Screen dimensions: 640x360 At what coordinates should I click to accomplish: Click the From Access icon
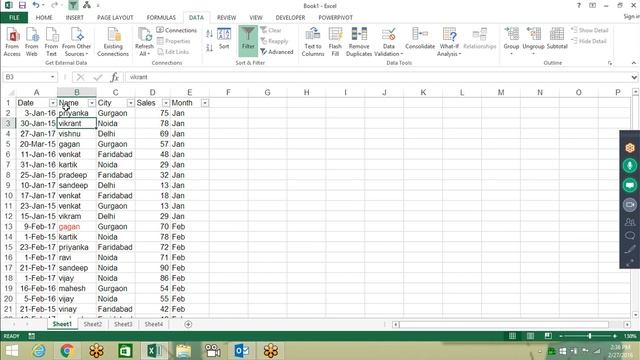[12, 42]
